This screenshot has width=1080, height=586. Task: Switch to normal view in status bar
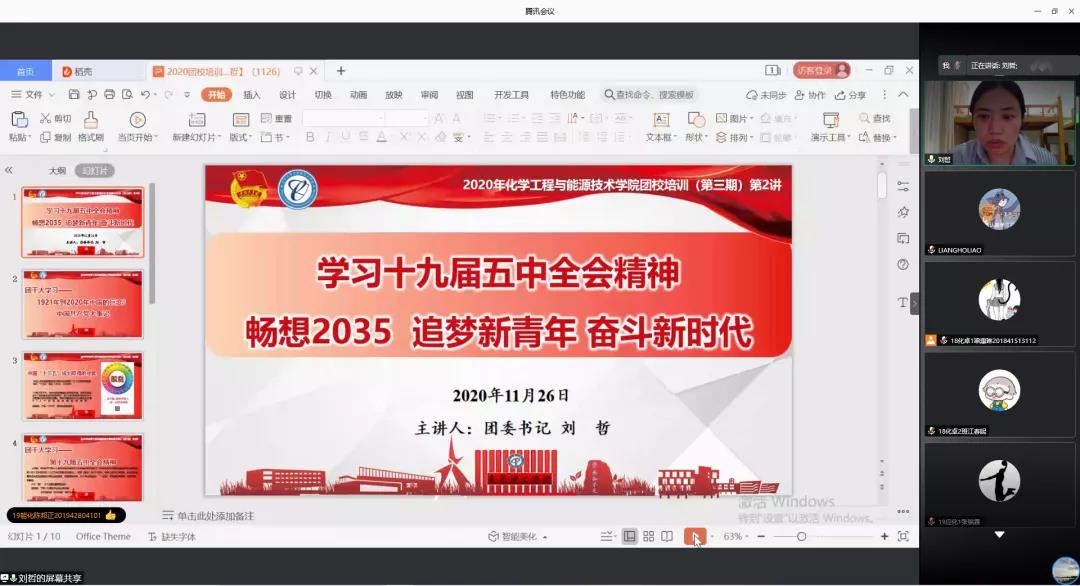point(629,537)
